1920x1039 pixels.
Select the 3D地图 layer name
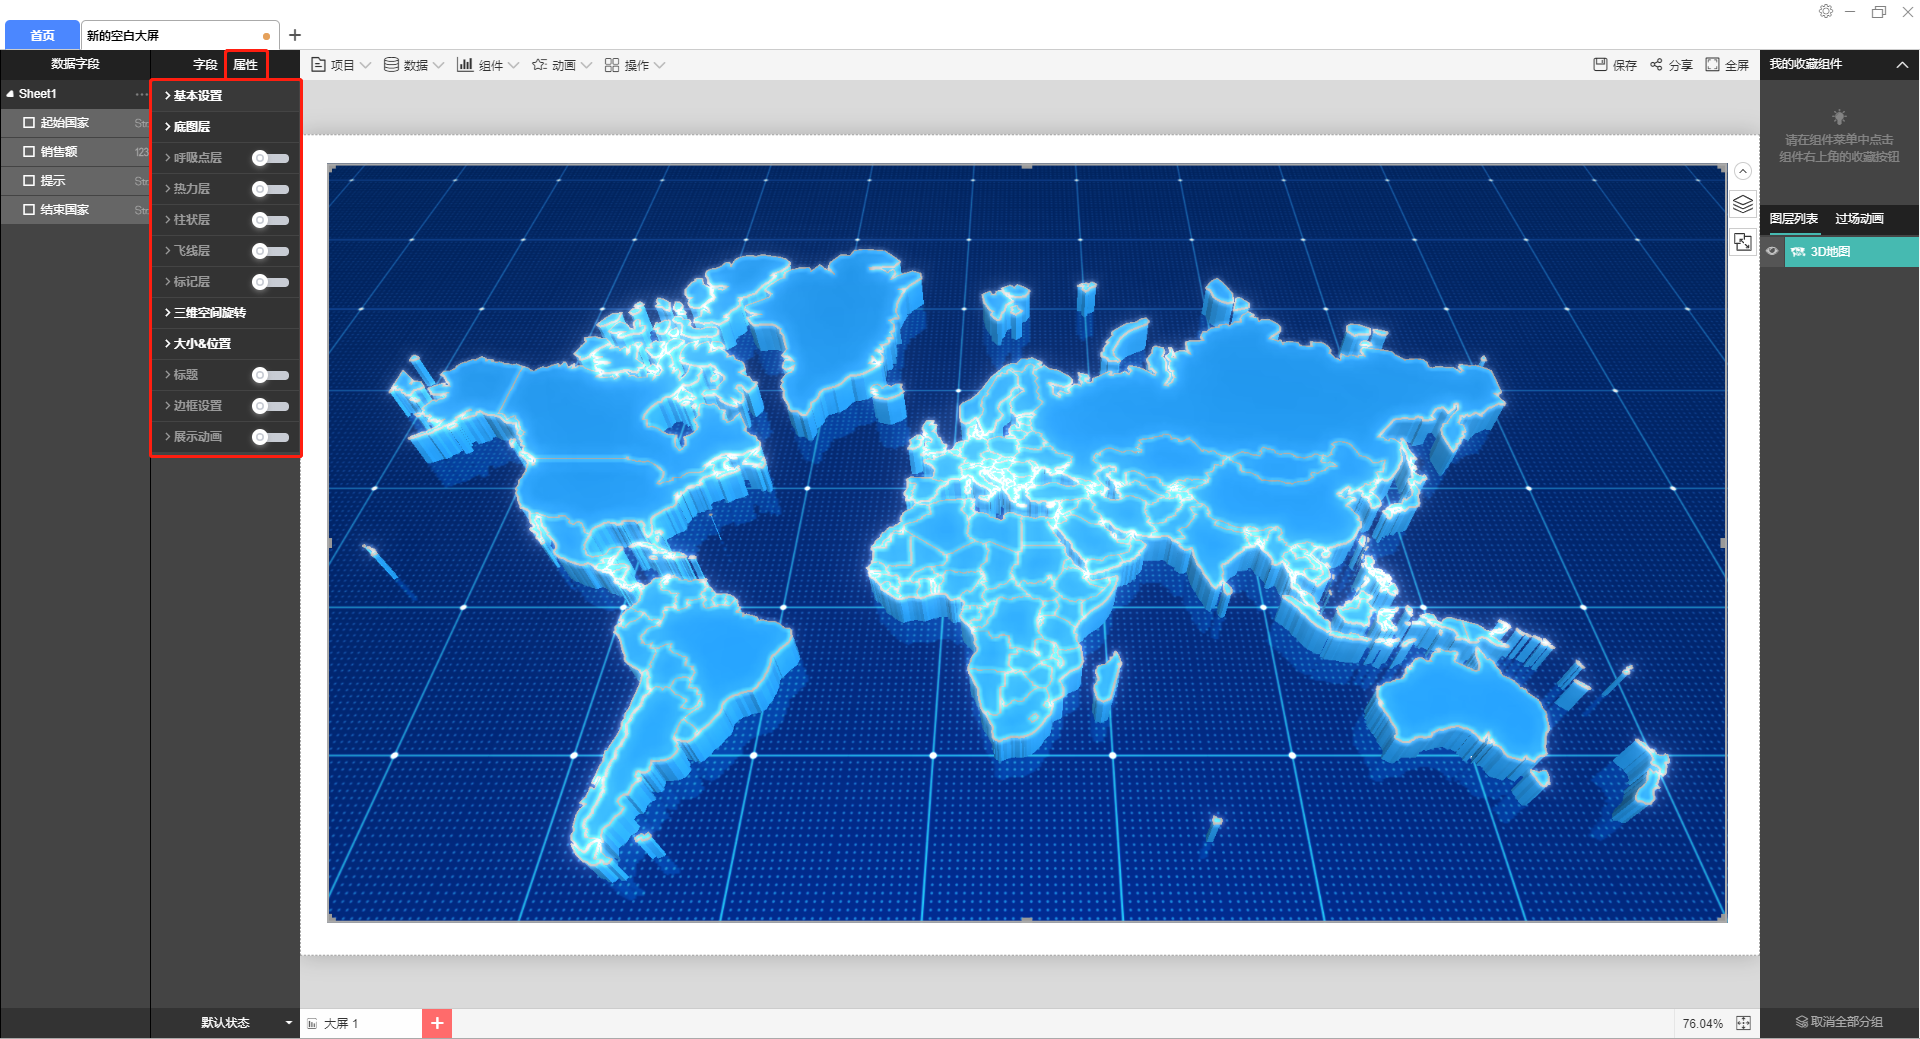[1830, 252]
